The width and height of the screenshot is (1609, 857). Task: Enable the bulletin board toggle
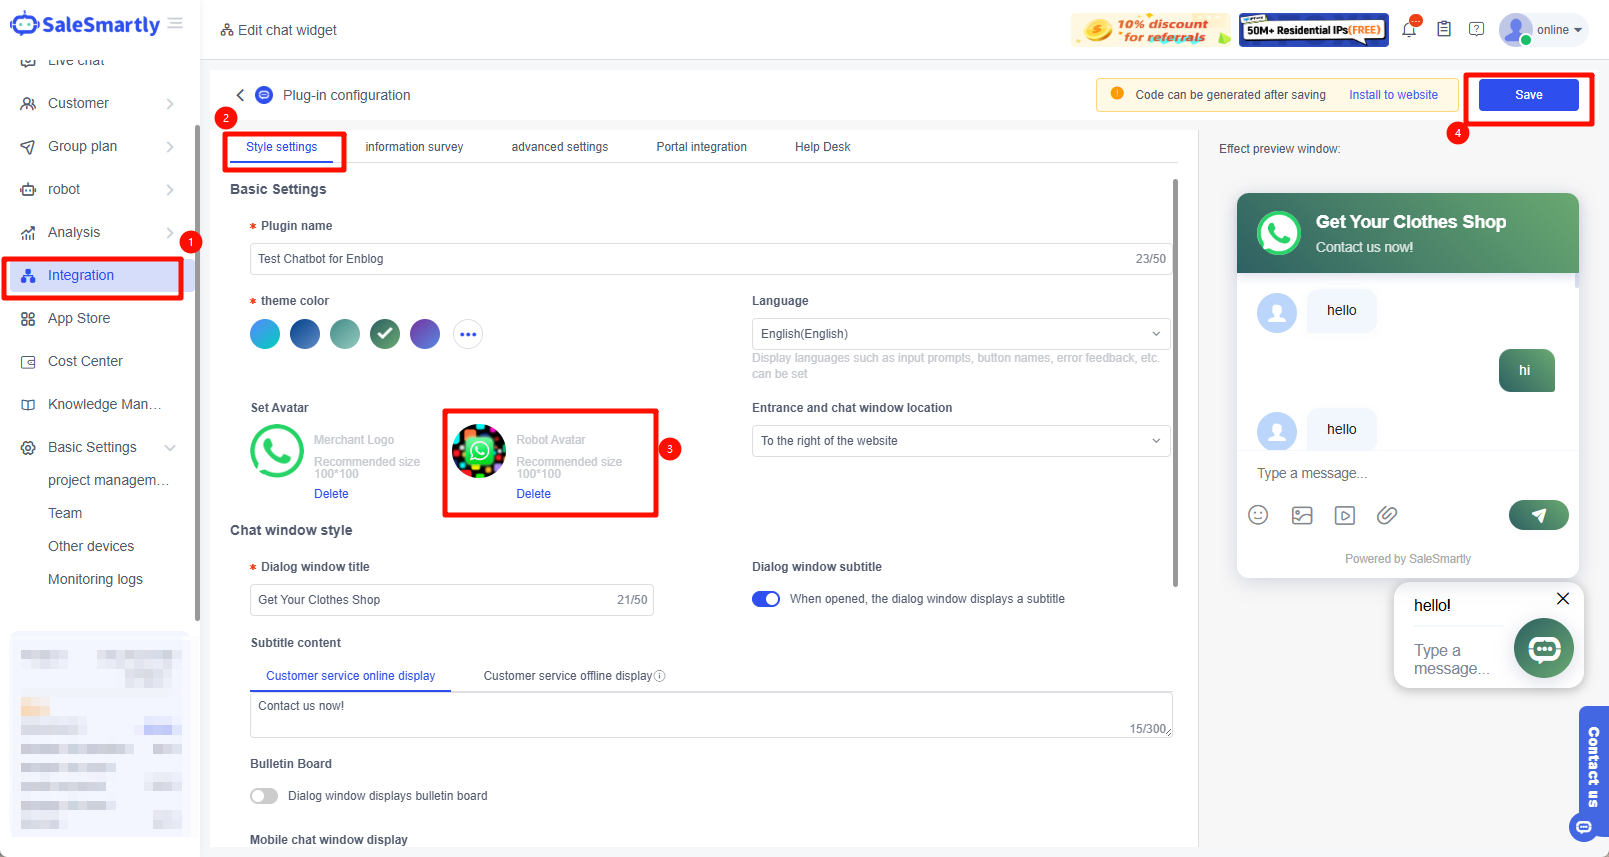(x=264, y=796)
